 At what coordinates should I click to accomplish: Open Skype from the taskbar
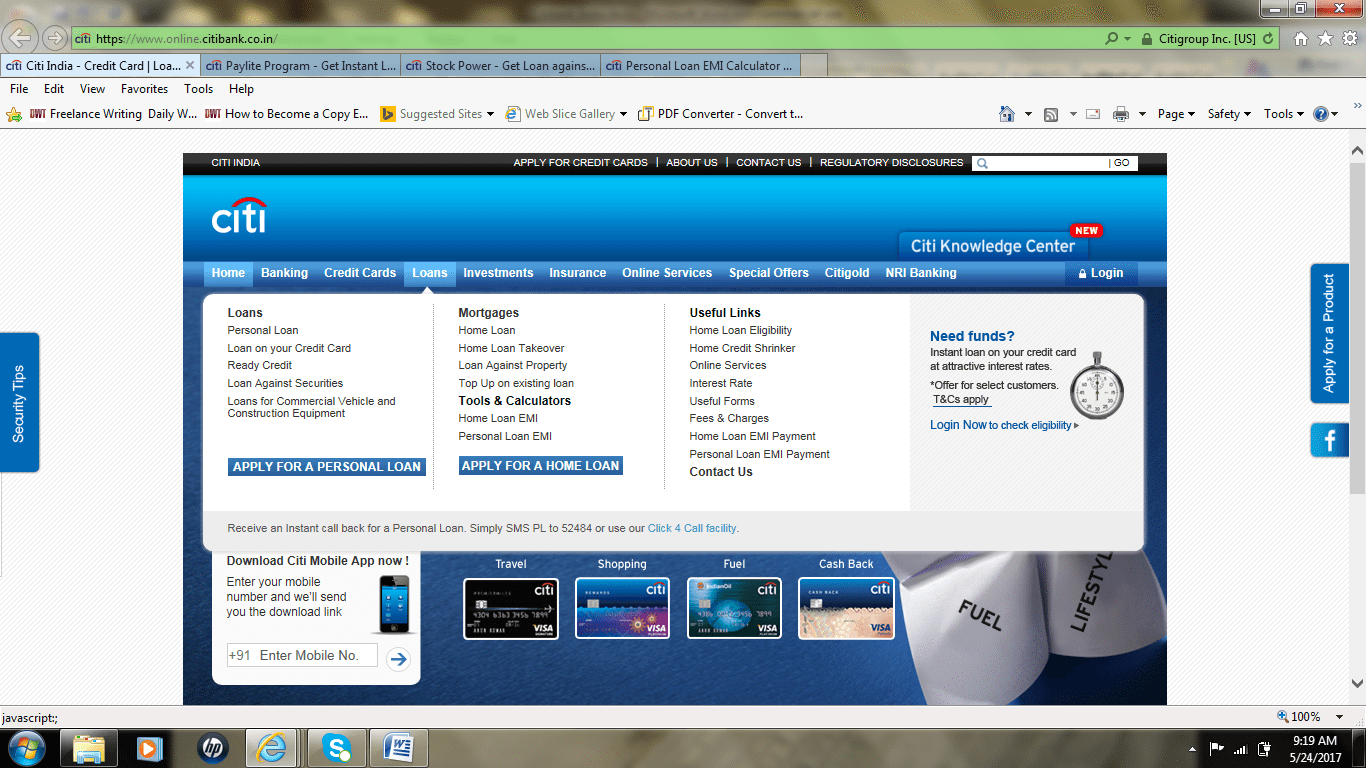337,748
